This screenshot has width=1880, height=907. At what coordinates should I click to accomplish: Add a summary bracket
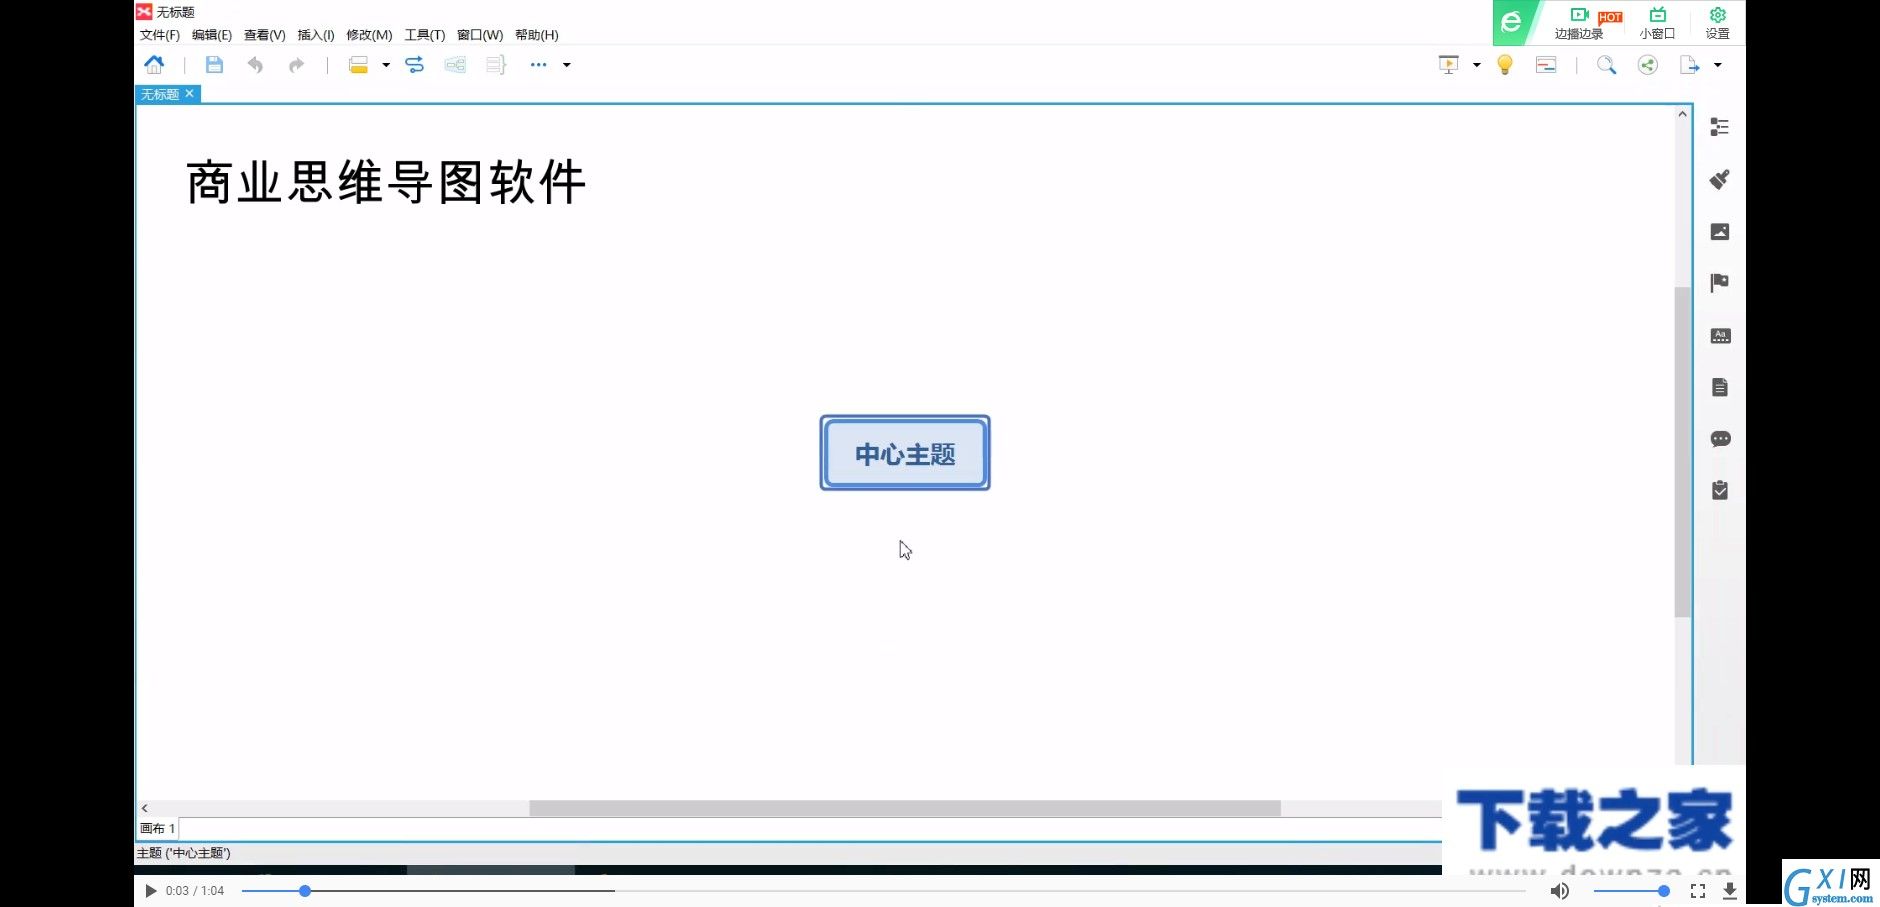pos(496,65)
